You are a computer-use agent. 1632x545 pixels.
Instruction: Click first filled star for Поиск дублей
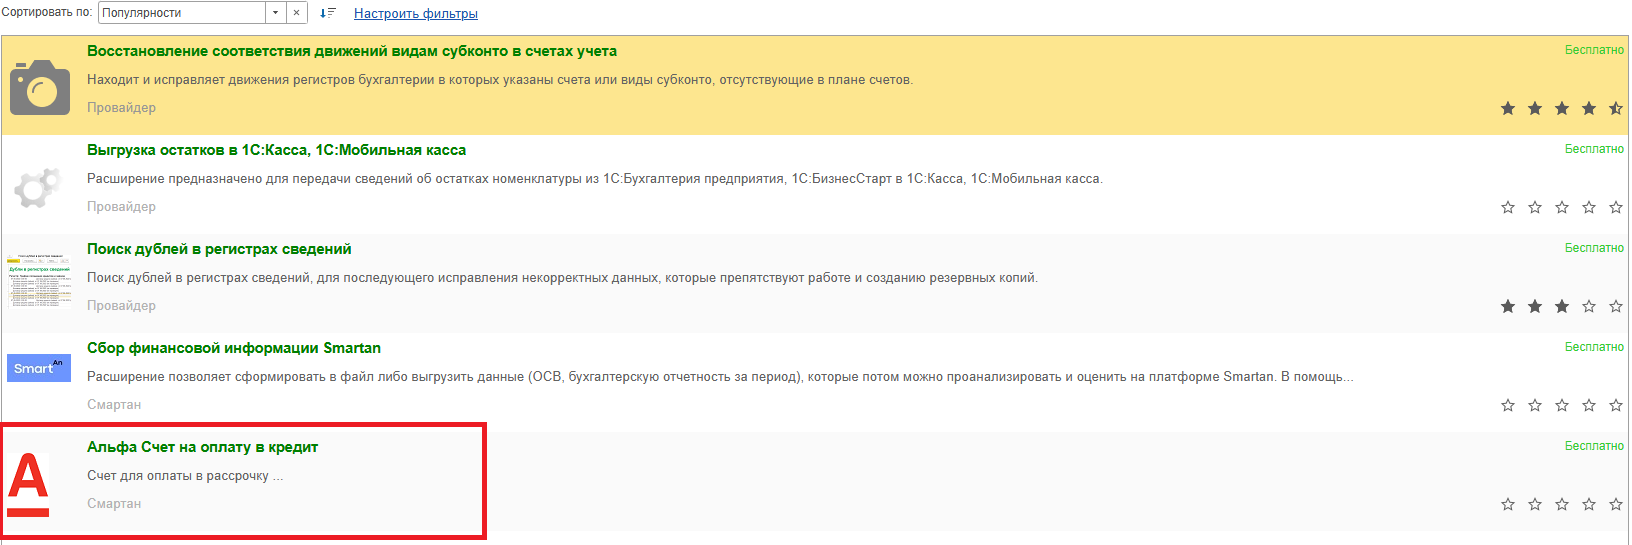click(1508, 306)
